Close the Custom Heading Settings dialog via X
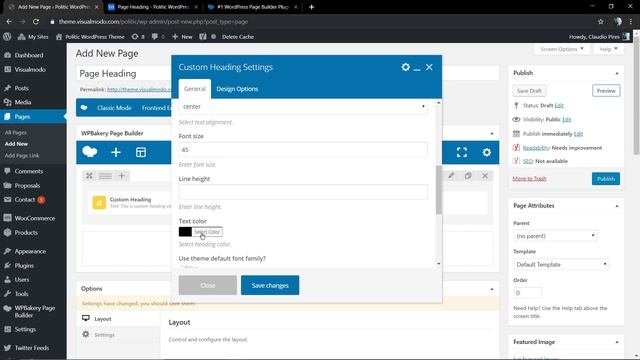640x360 pixels. [429, 67]
